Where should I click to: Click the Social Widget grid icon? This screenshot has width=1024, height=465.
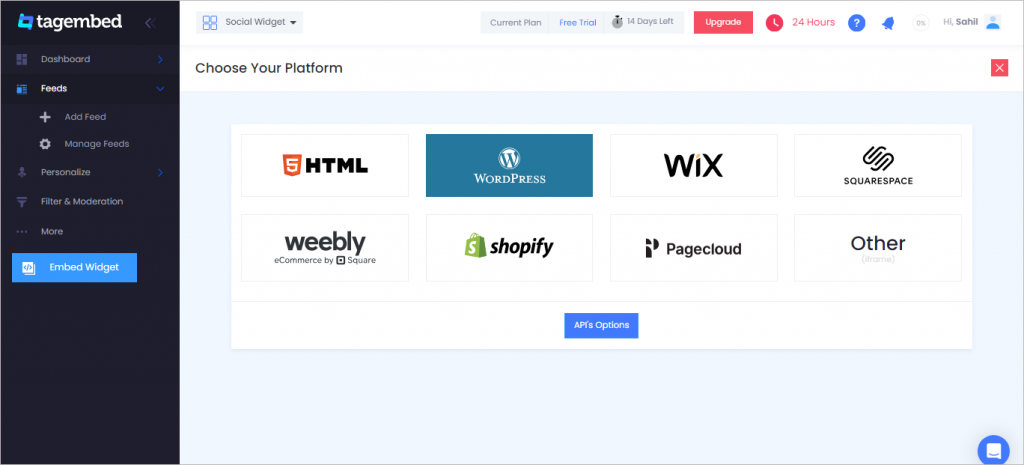[x=210, y=23]
